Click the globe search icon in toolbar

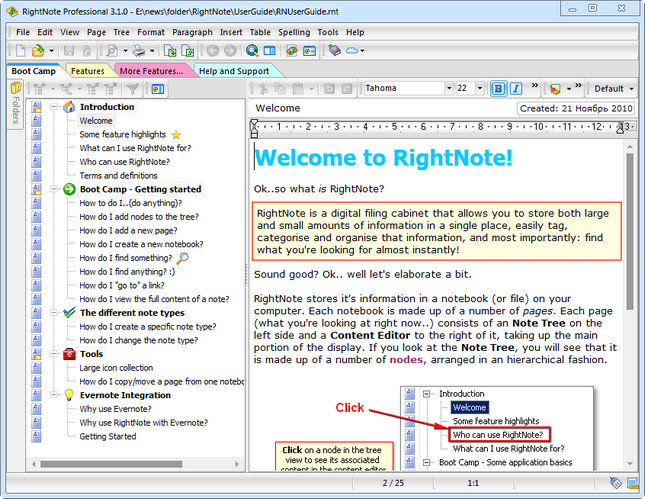pyautogui.click(x=251, y=50)
